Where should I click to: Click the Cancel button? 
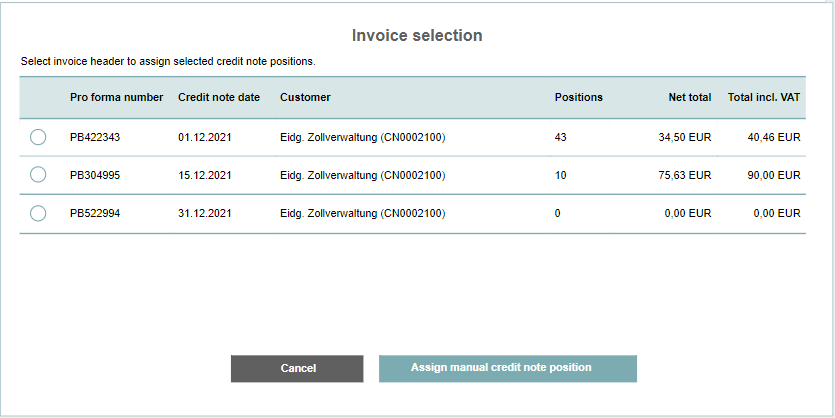297,368
